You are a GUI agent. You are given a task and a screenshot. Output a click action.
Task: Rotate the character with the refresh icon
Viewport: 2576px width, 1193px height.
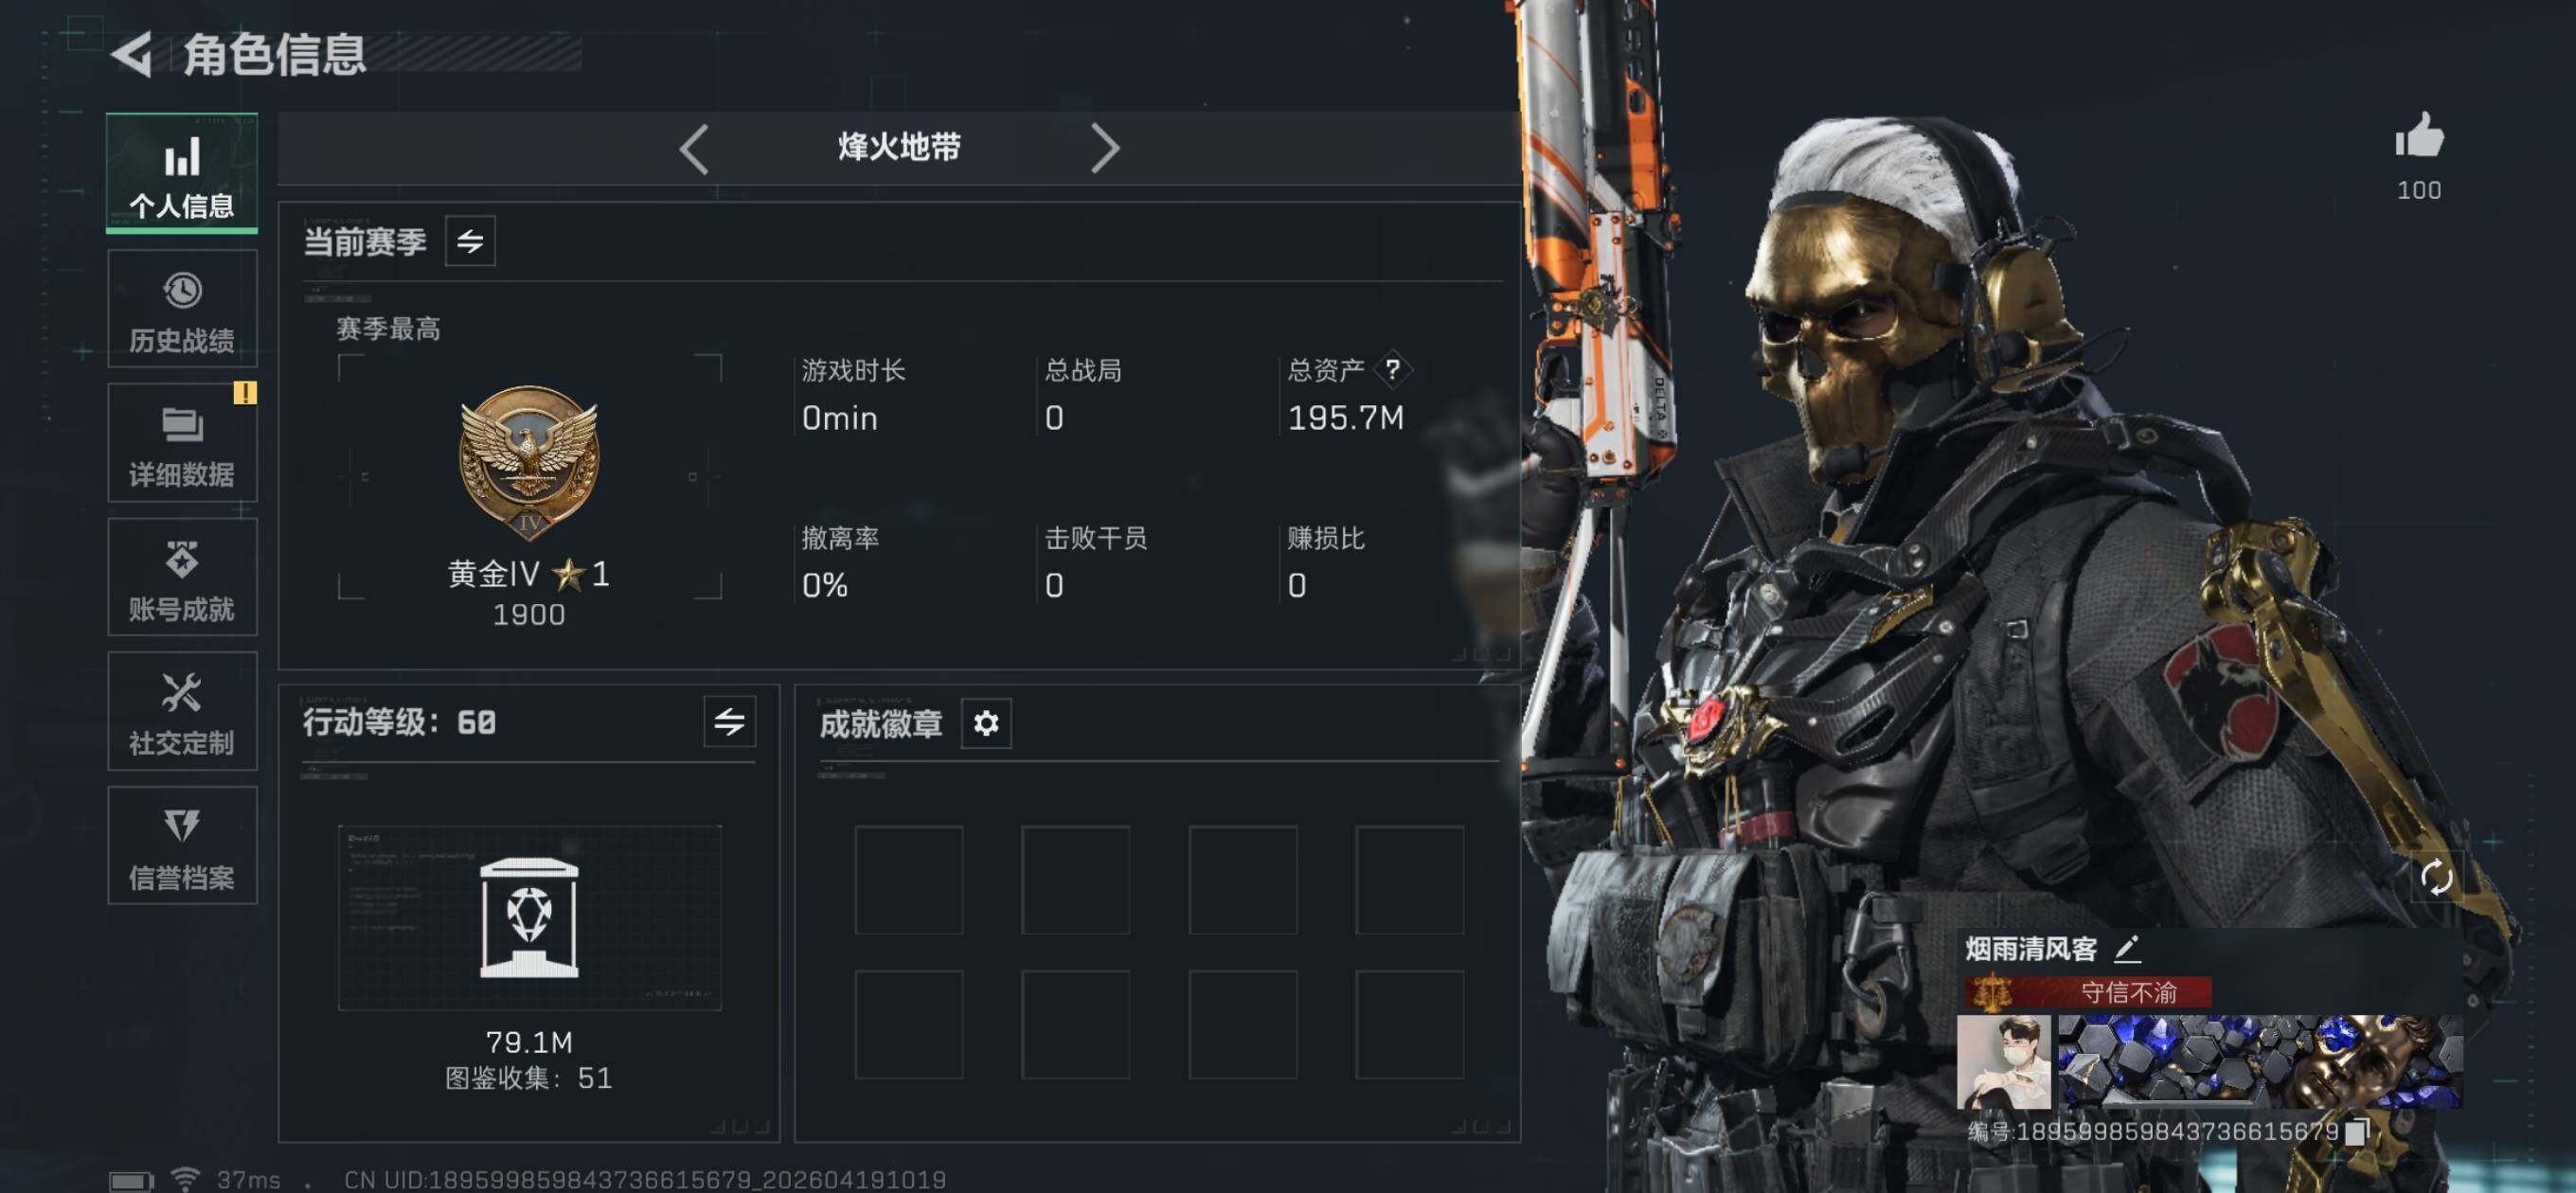(x=2436, y=877)
